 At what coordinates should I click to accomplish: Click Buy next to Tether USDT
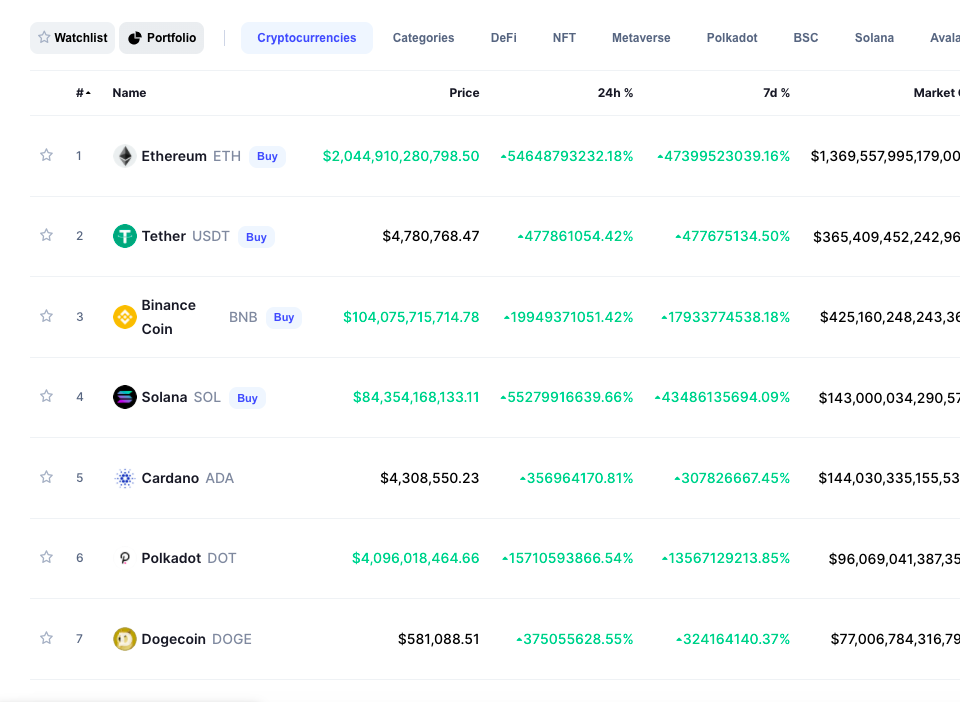coord(256,237)
